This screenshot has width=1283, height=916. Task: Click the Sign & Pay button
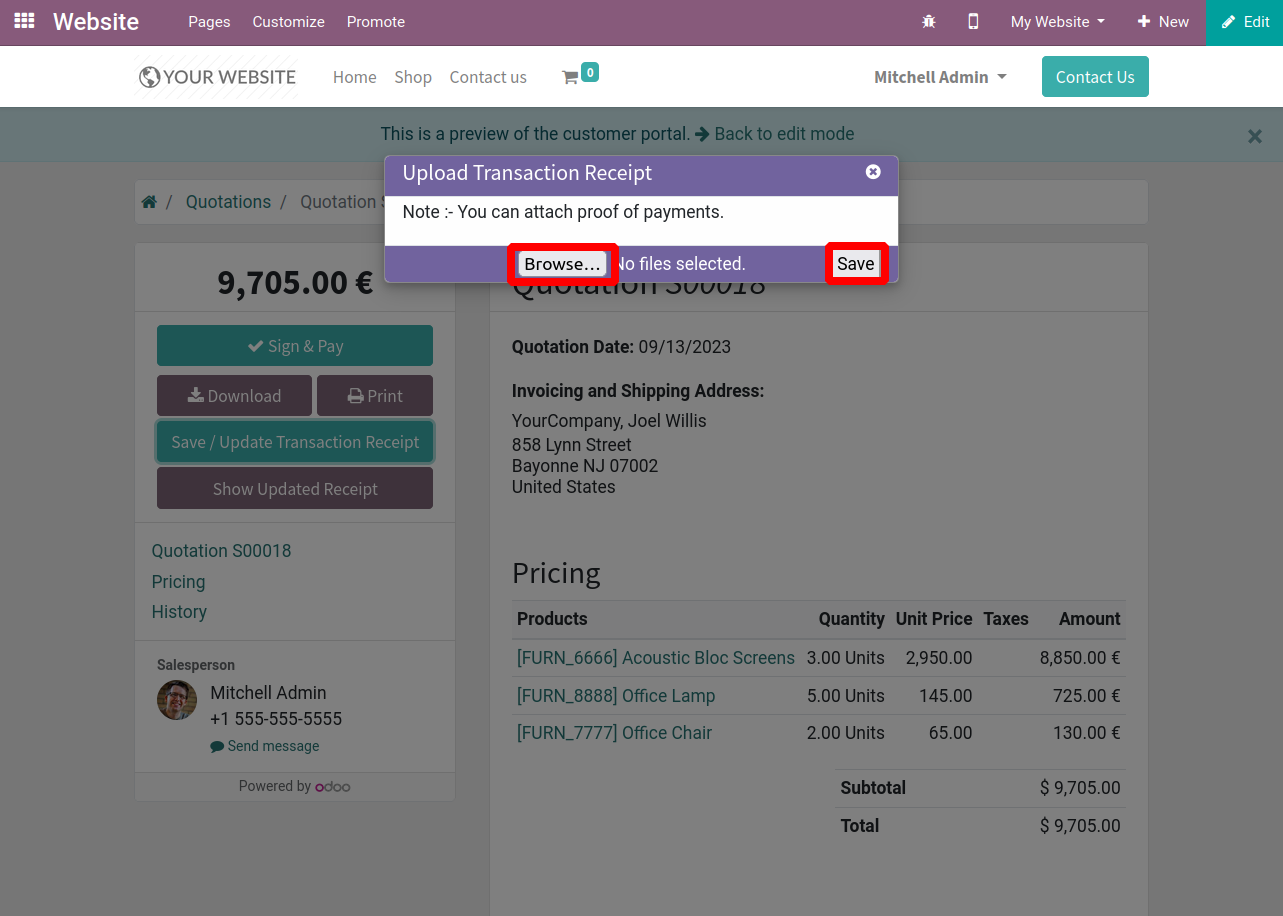click(295, 346)
